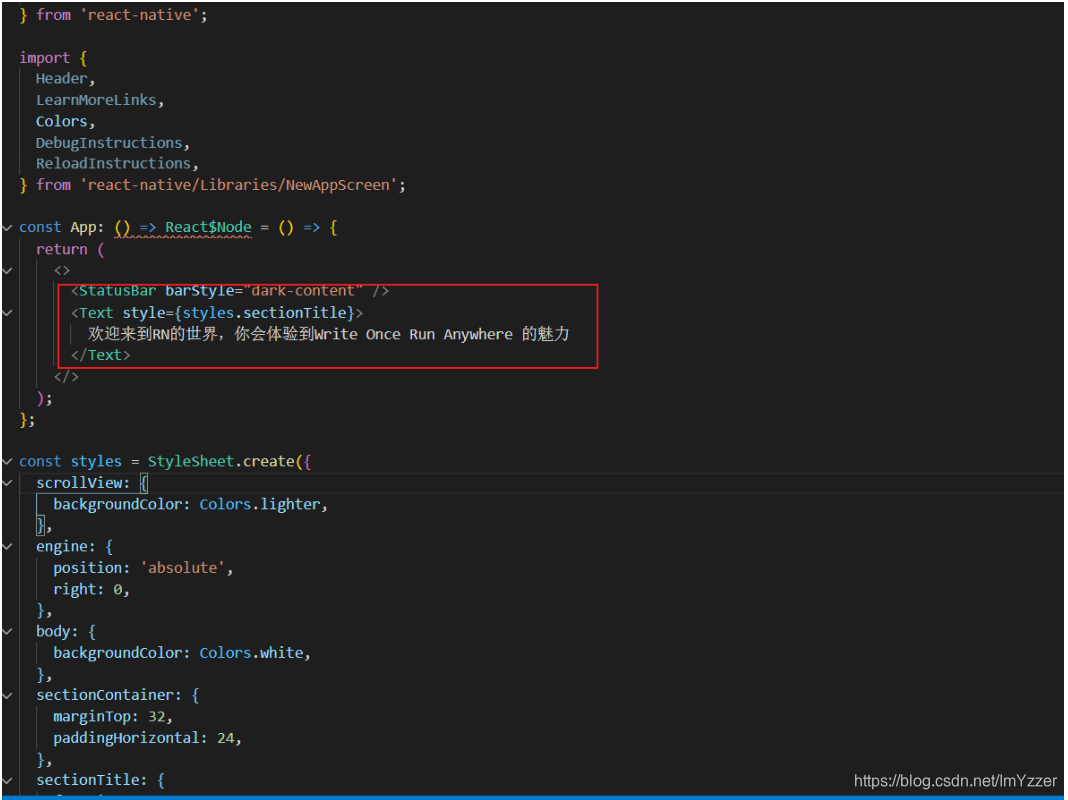Click the body: property key

coord(57,632)
